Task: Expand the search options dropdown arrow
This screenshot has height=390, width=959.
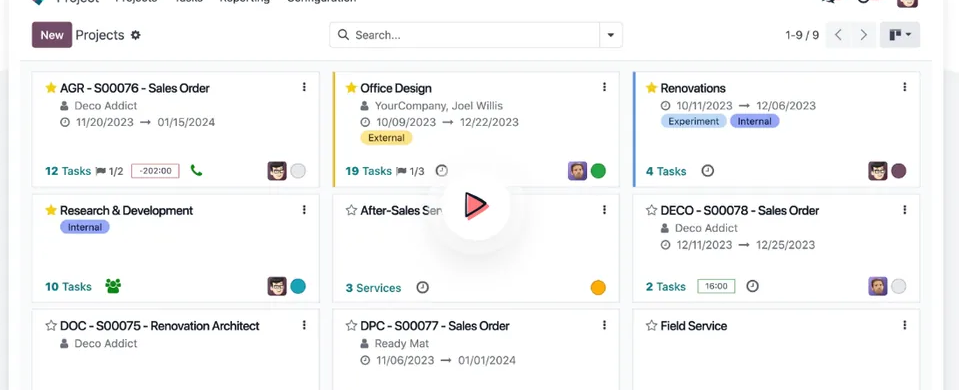Action: pyautogui.click(x=610, y=35)
